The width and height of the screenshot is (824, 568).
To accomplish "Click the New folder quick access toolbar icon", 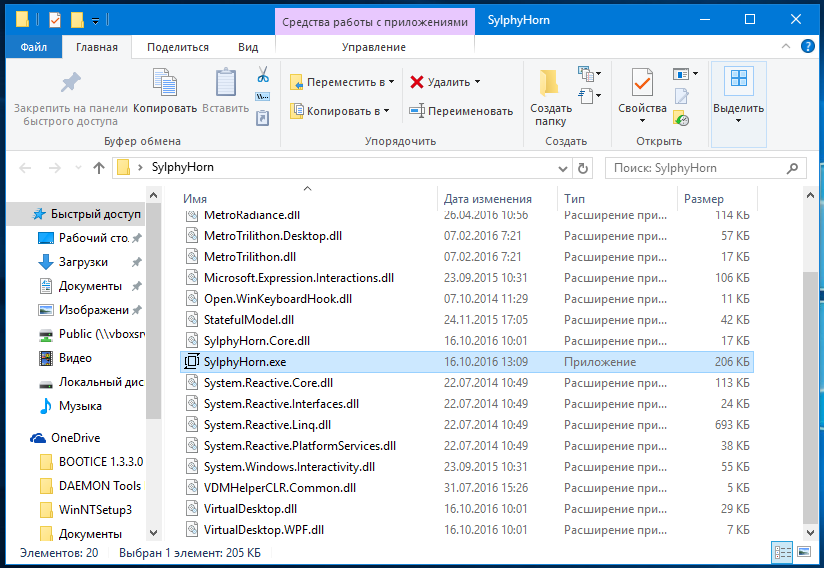I will click(x=77, y=20).
